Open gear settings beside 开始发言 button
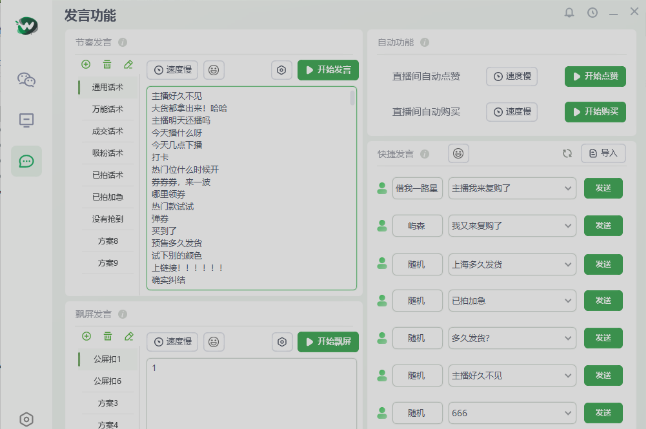This screenshot has width=646, height=429. click(281, 70)
